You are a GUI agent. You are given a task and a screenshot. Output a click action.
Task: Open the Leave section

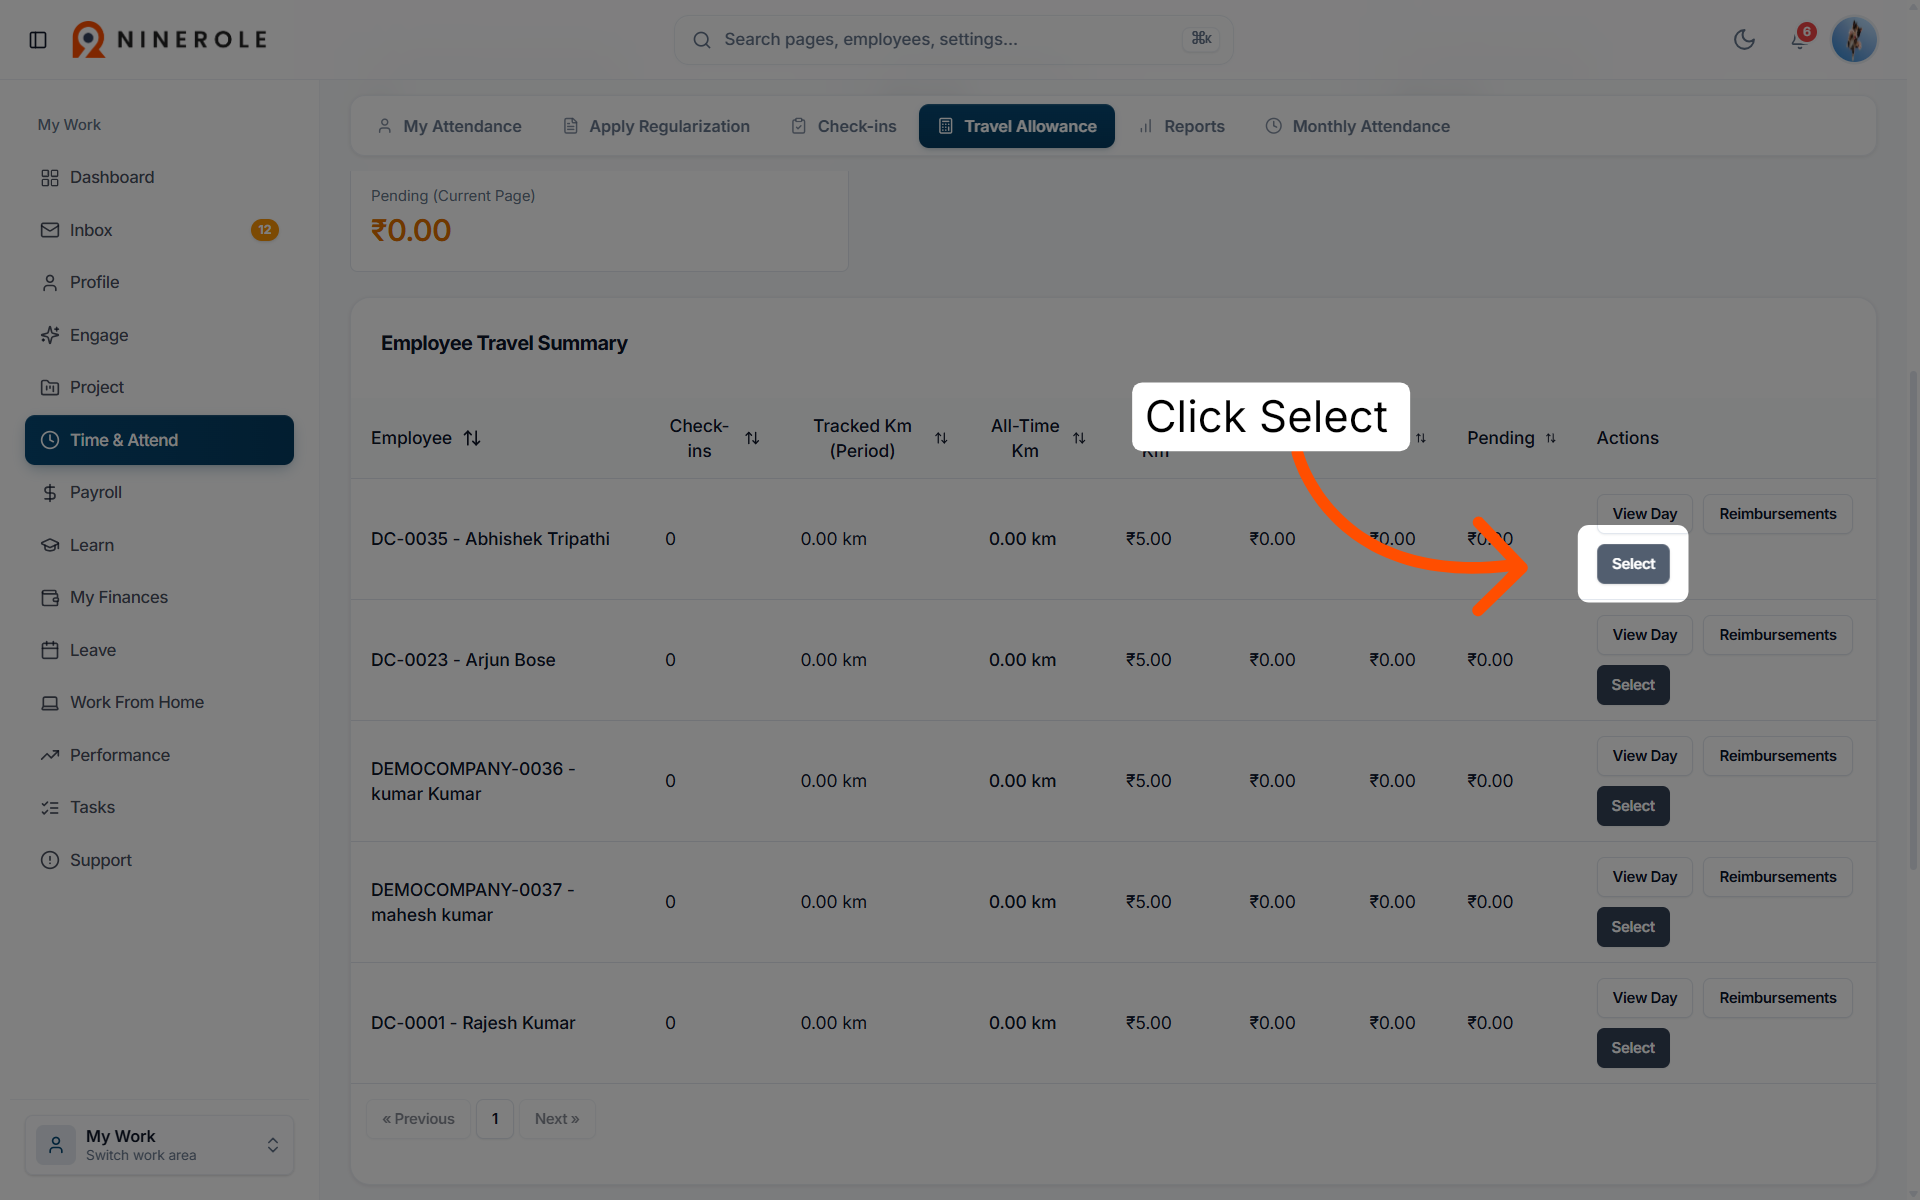(x=159, y=650)
